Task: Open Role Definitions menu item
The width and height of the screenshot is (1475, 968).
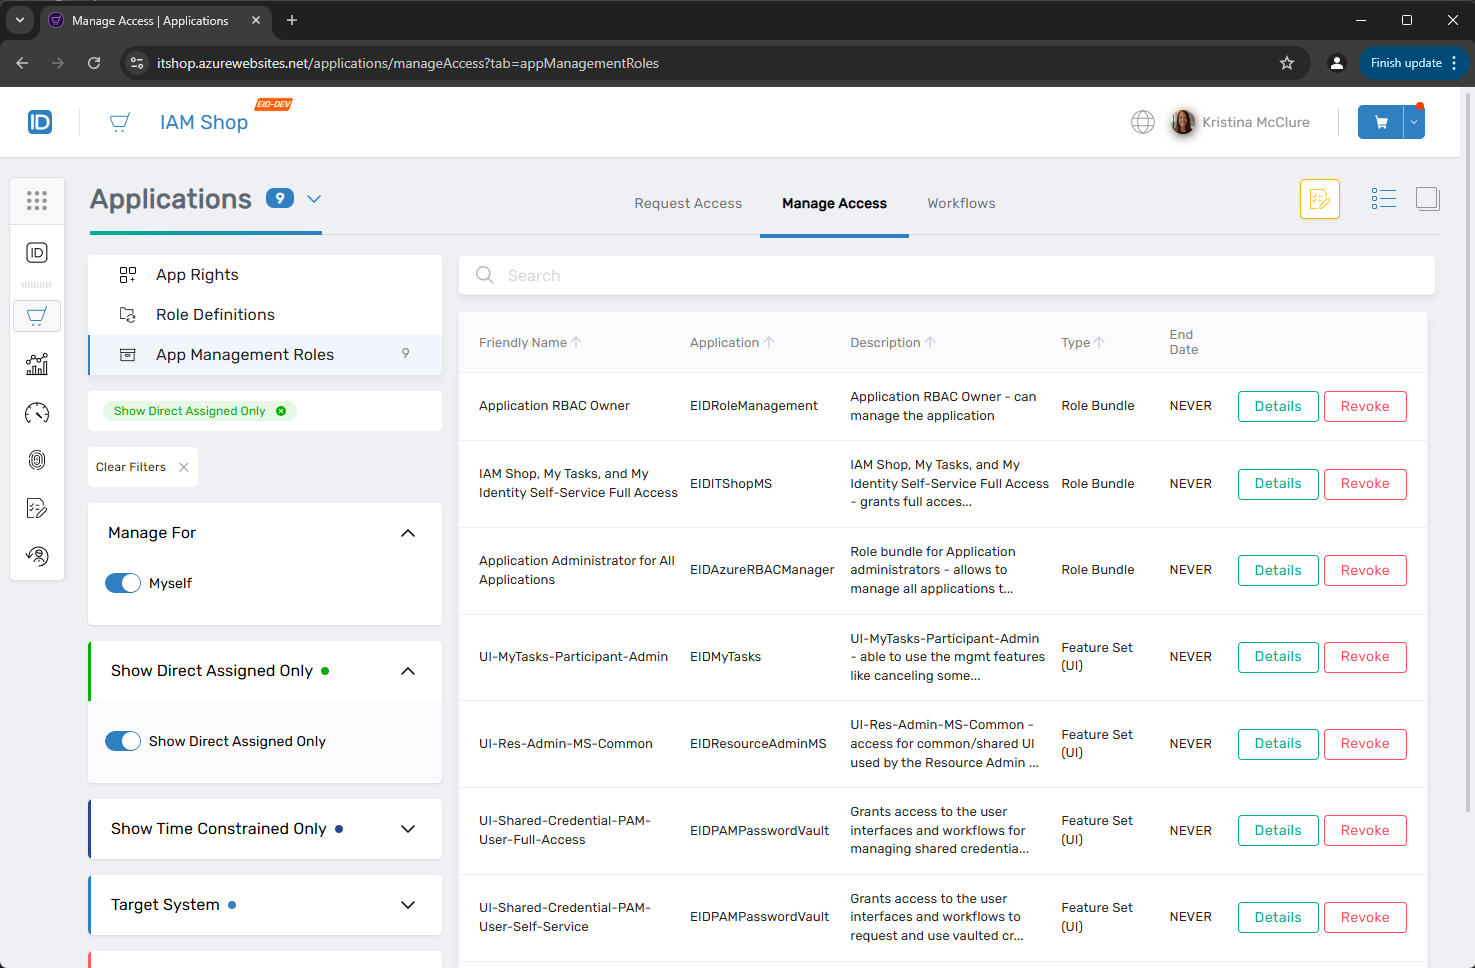Action: point(265,315)
